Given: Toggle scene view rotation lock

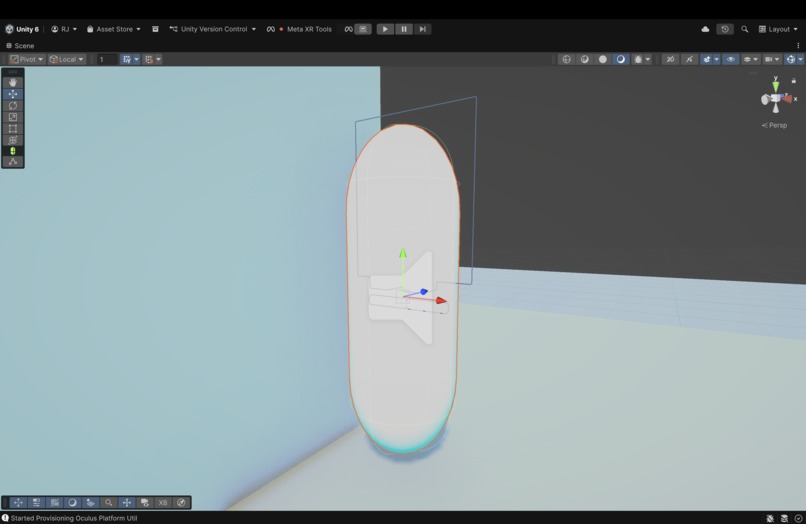Looking at the screenshot, I should (794, 81).
